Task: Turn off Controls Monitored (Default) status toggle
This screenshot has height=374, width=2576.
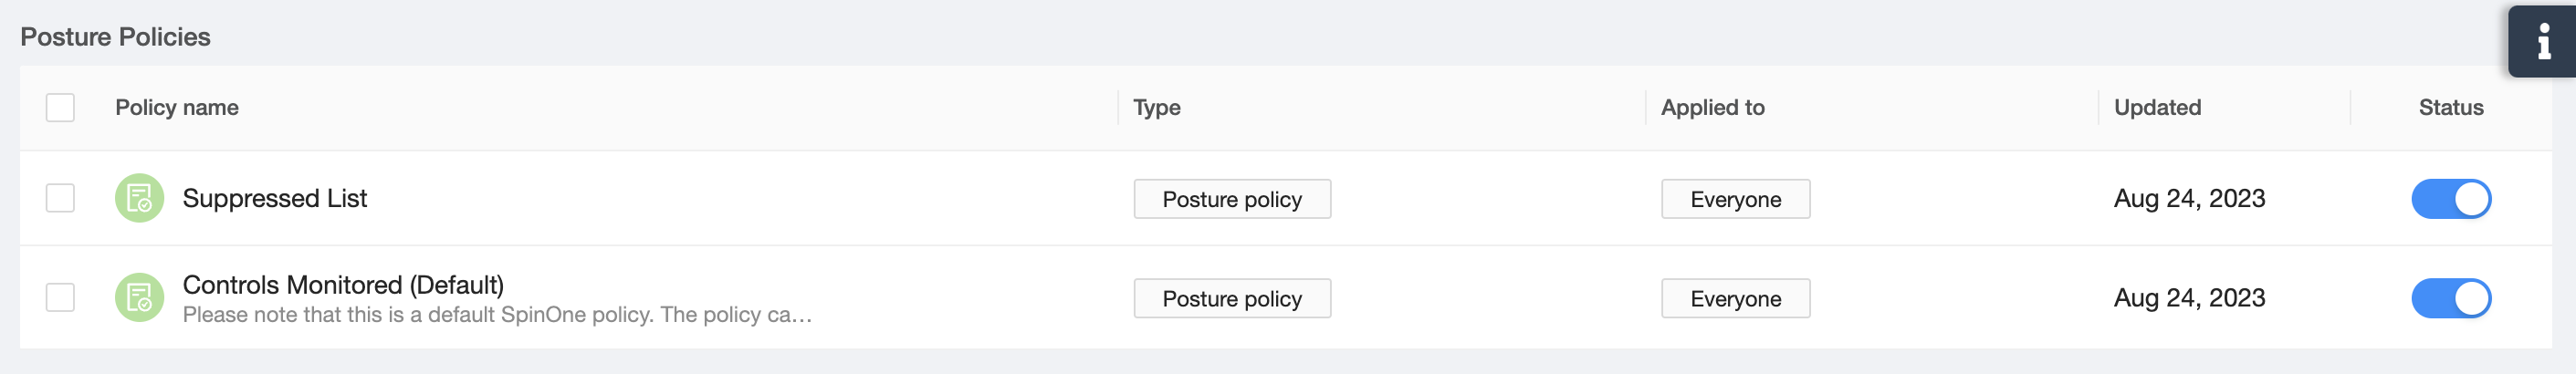Action: (2450, 299)
